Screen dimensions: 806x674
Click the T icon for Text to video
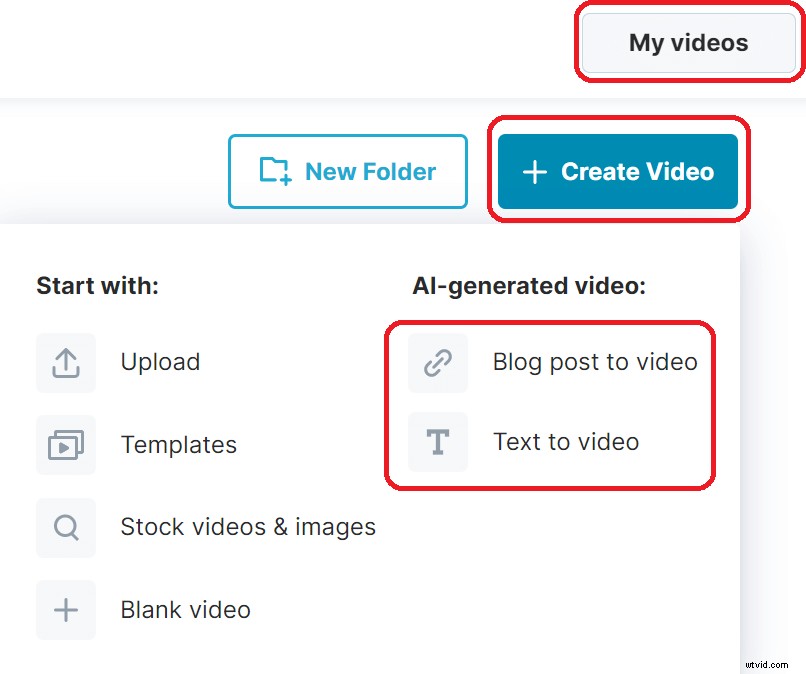point(438,442)
